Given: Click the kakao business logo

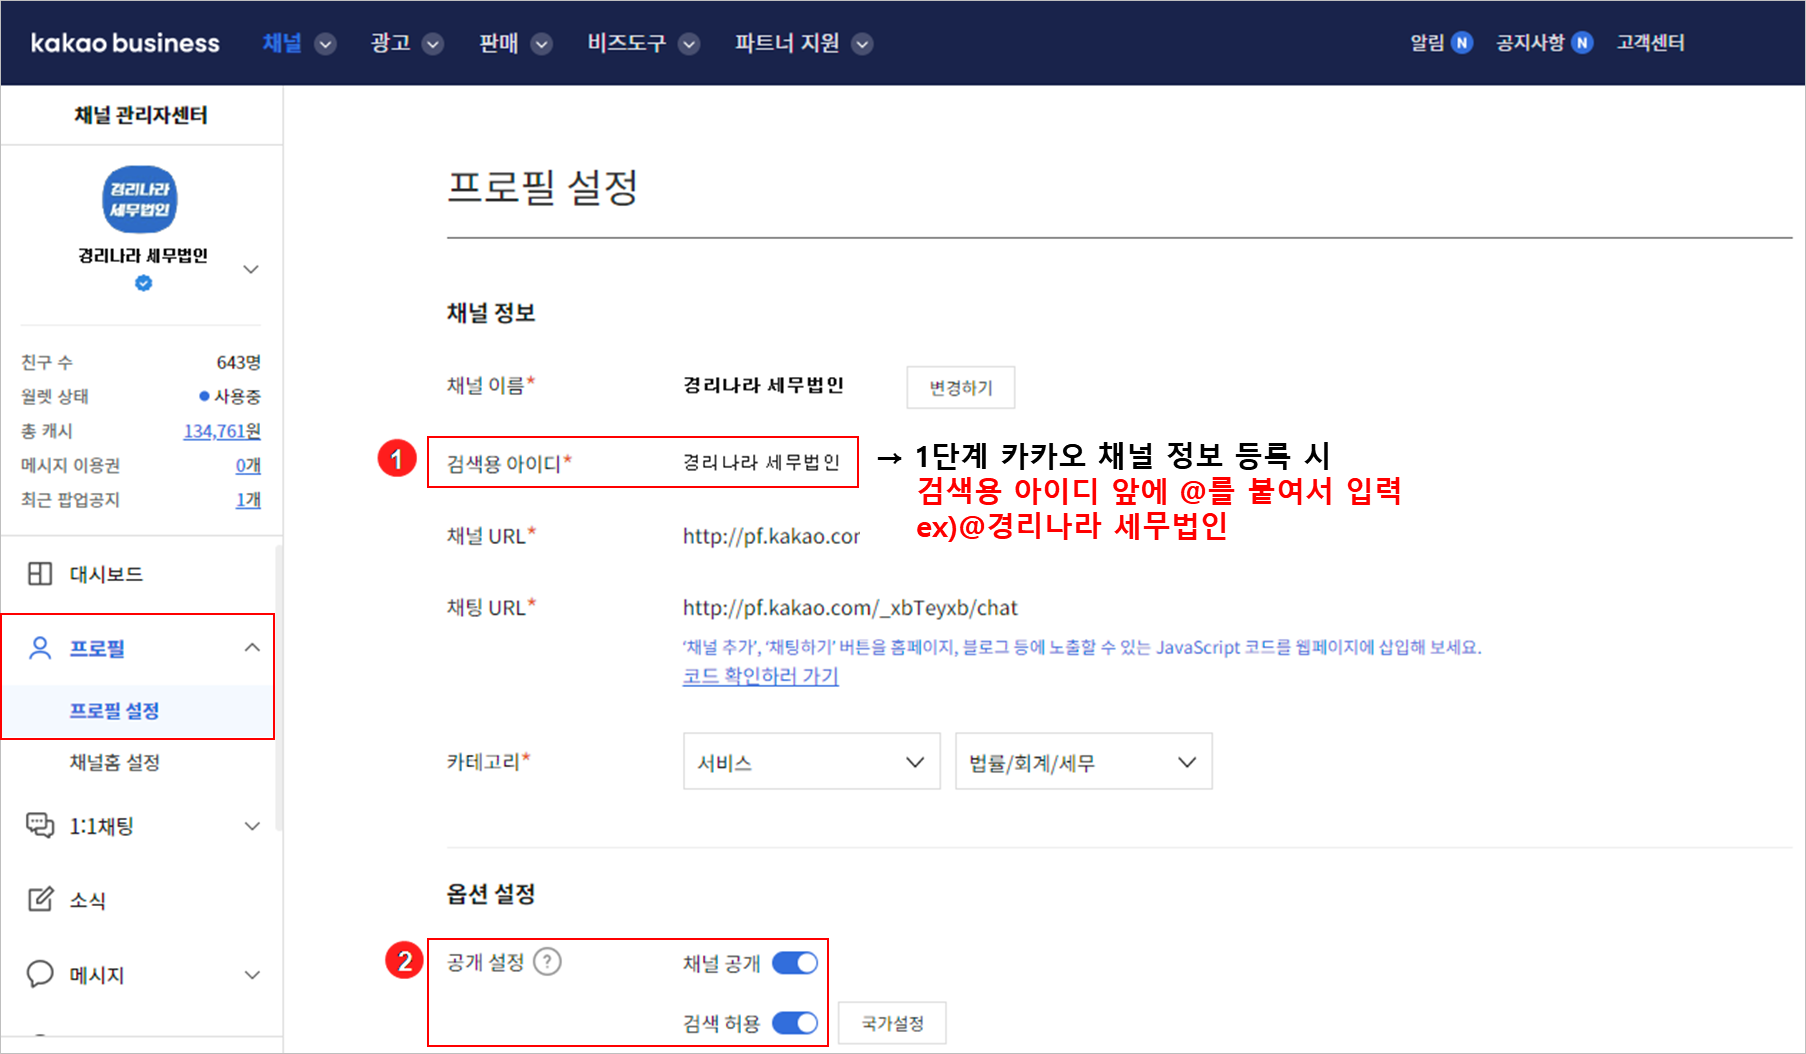Looking at the screenshot, I should point(125,43).
